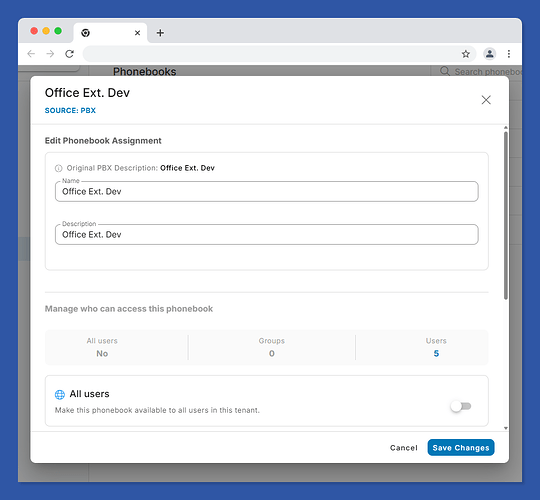Reload the page with the refresh icon
The height and width of the screenshot is (500, 540).
(x=70, y=54)
